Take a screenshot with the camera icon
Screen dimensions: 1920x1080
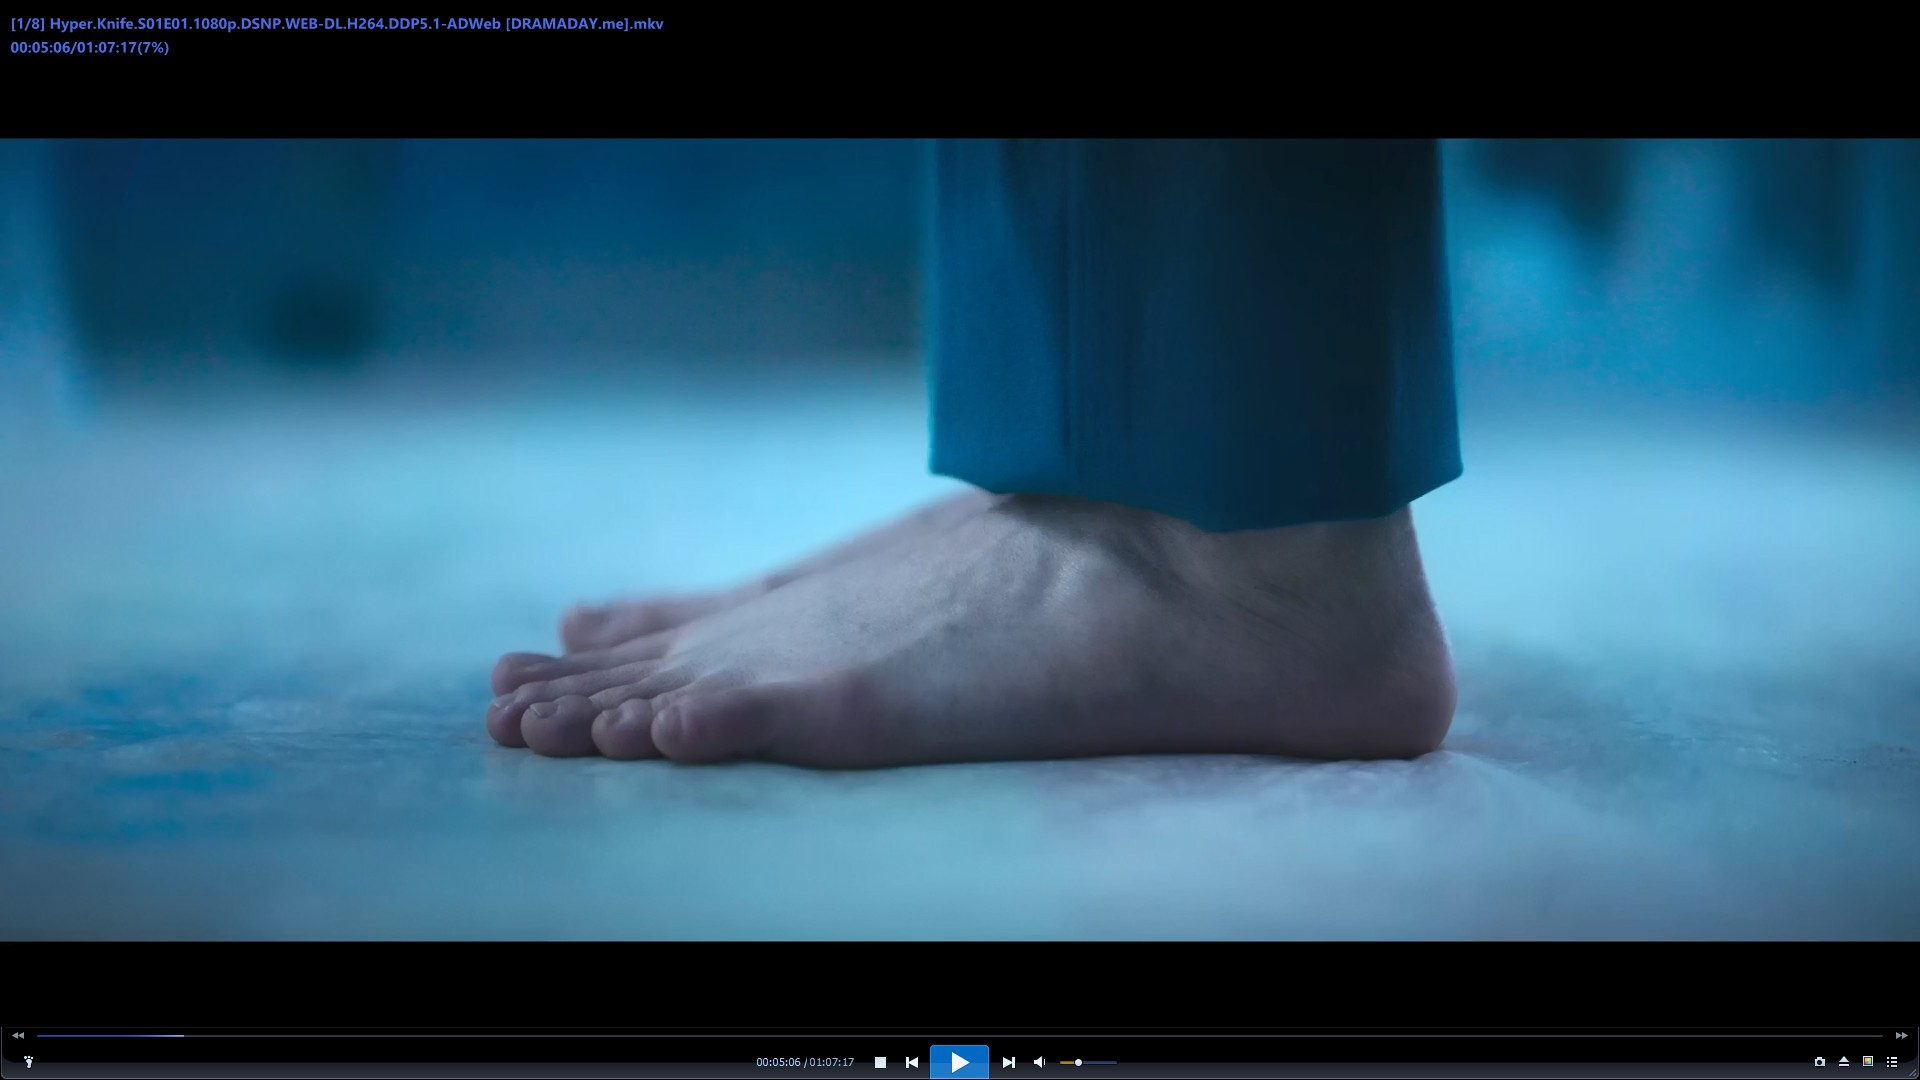pos(1819,1062)
